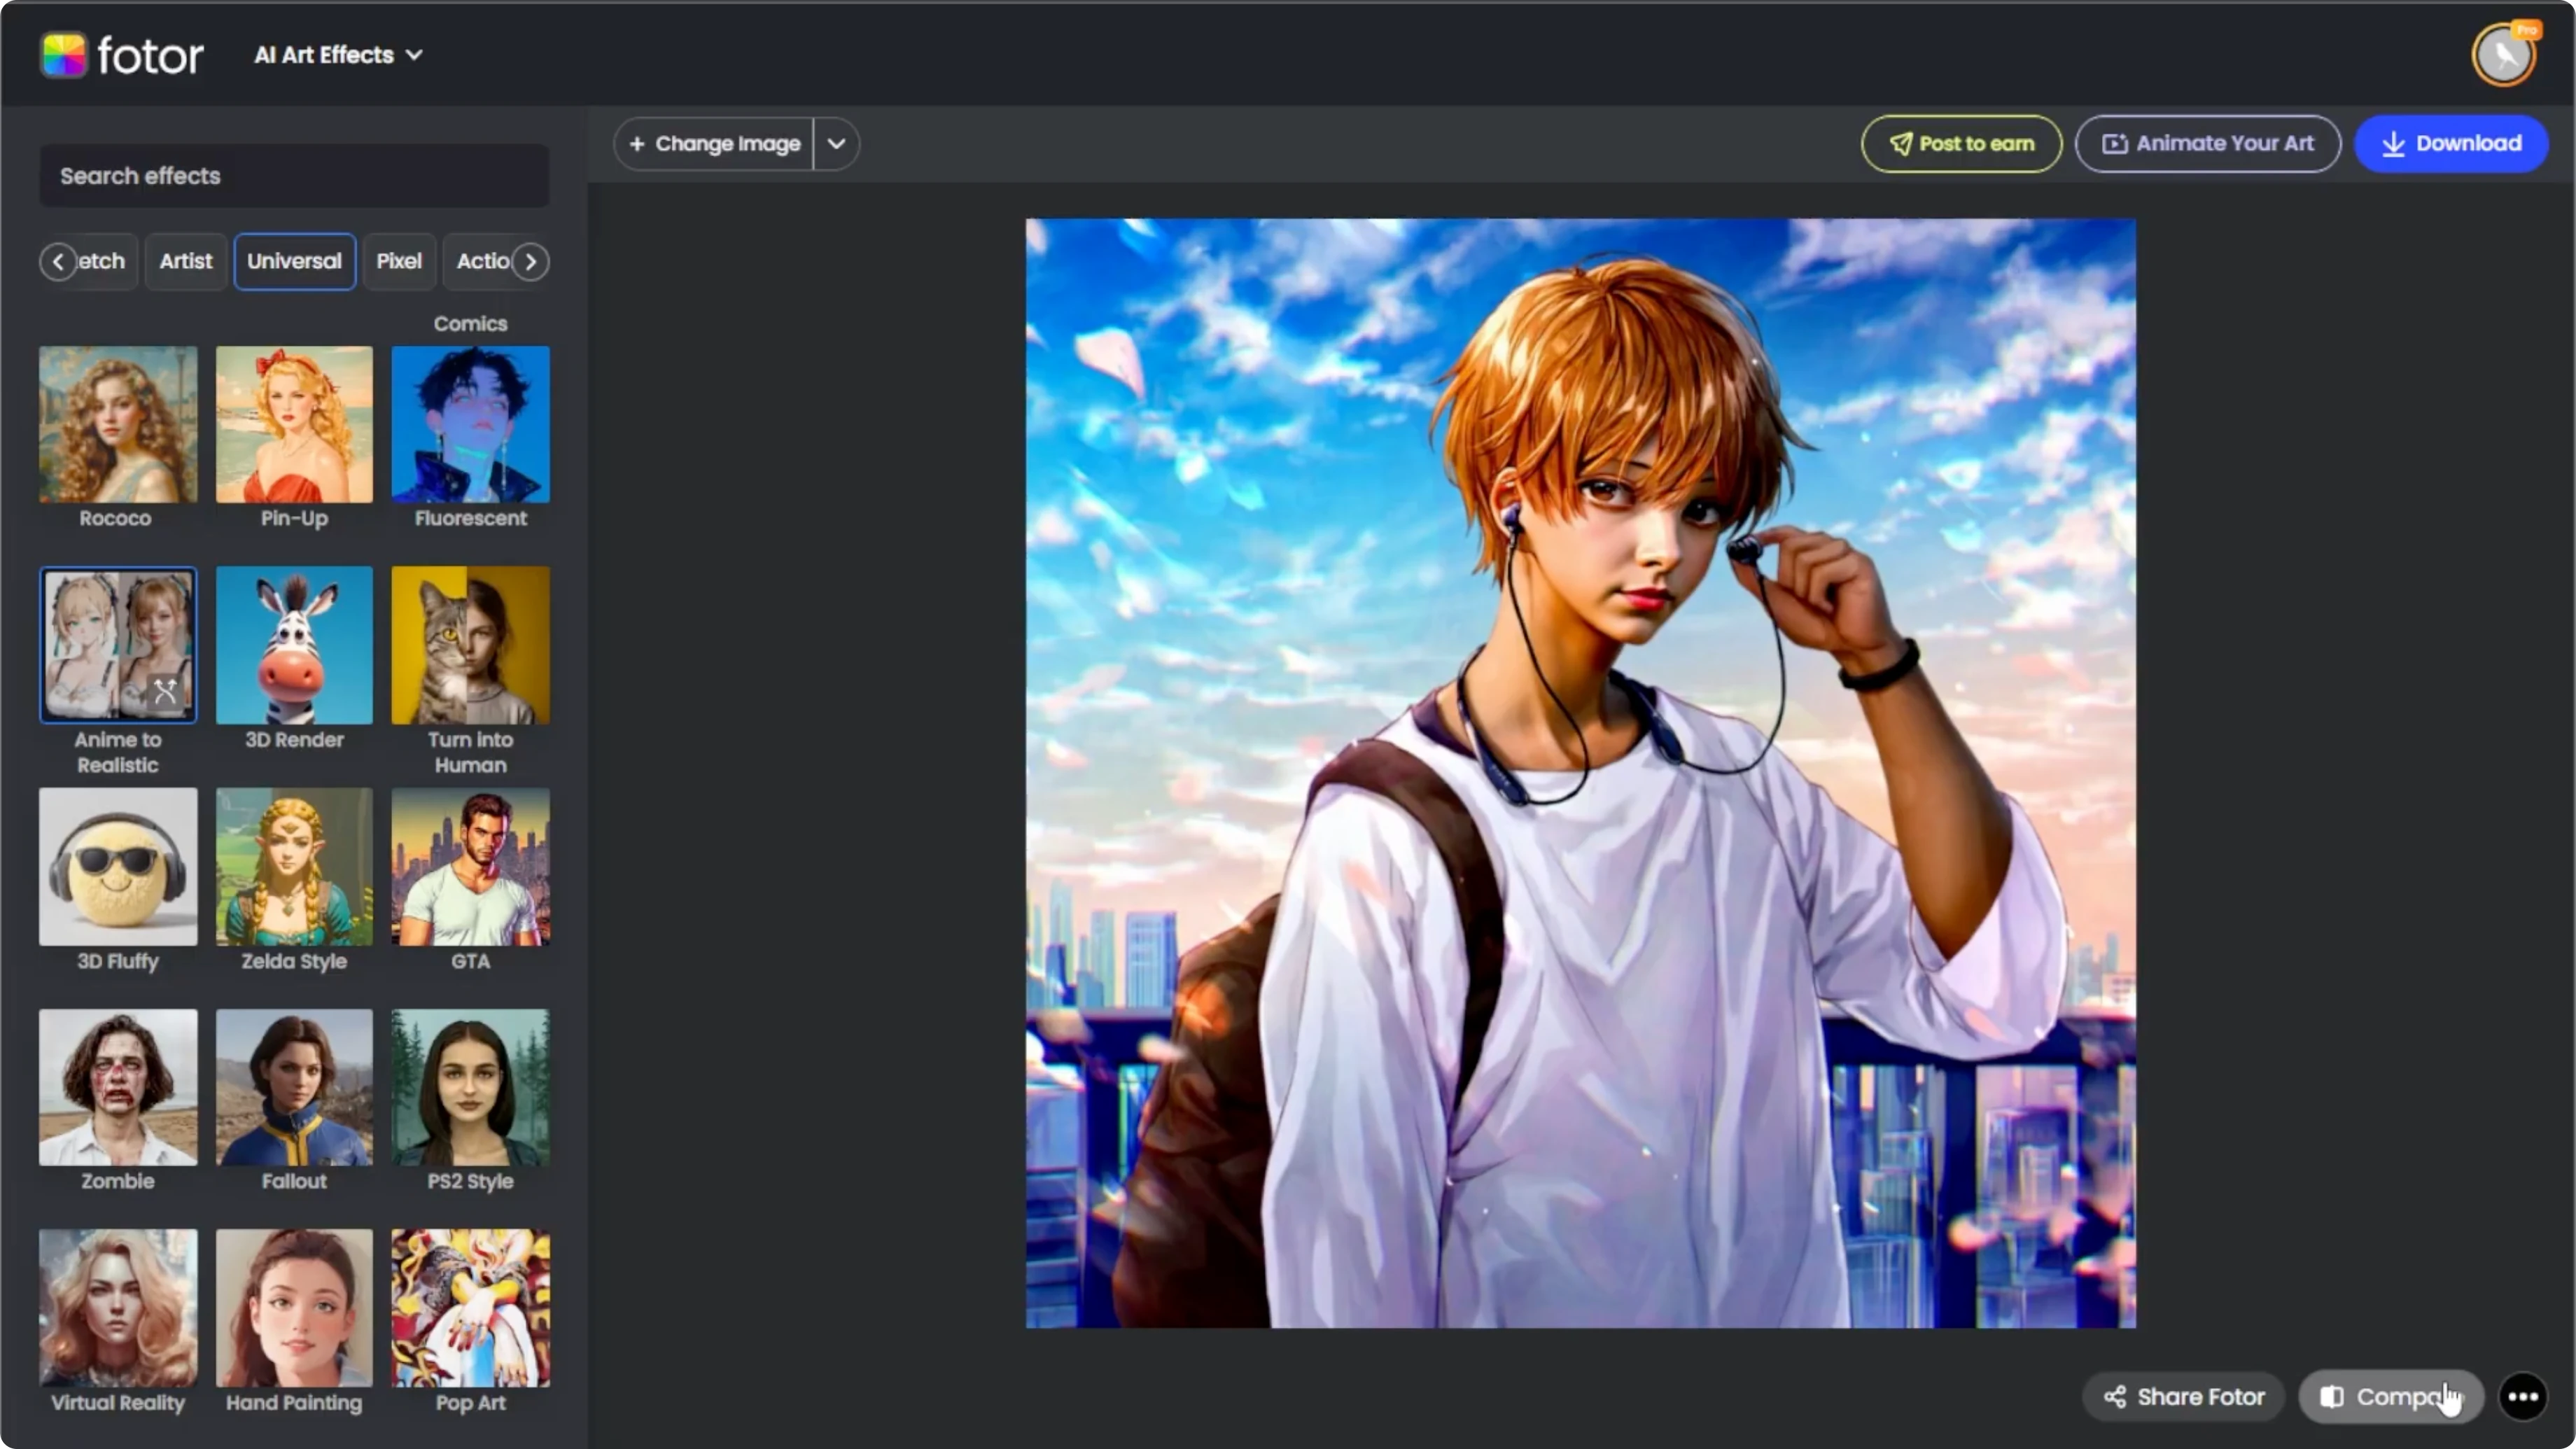Image resolution: width=2576 pixels, height=1449 pixels.
Task: Switch to the Universal tab
Action: coord(295,262)
